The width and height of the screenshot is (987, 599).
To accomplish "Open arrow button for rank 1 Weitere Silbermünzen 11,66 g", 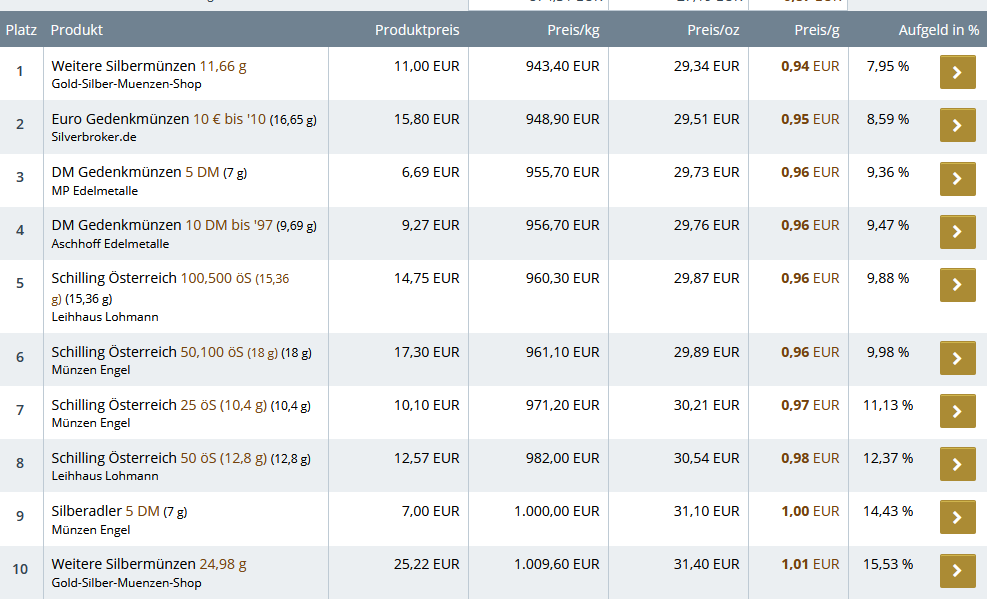I will [x=957, y=72].
